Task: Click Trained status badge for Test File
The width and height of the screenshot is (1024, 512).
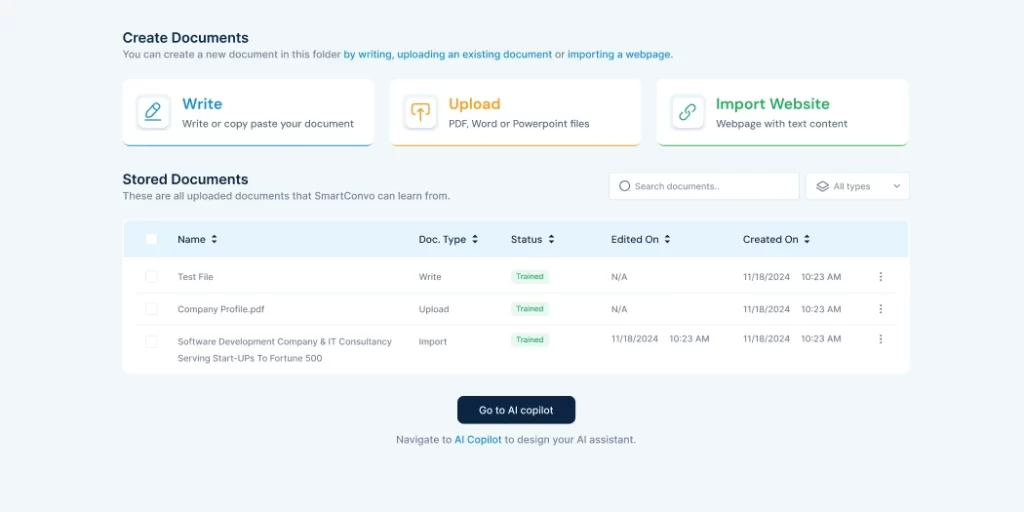Action: coord(530,276)
